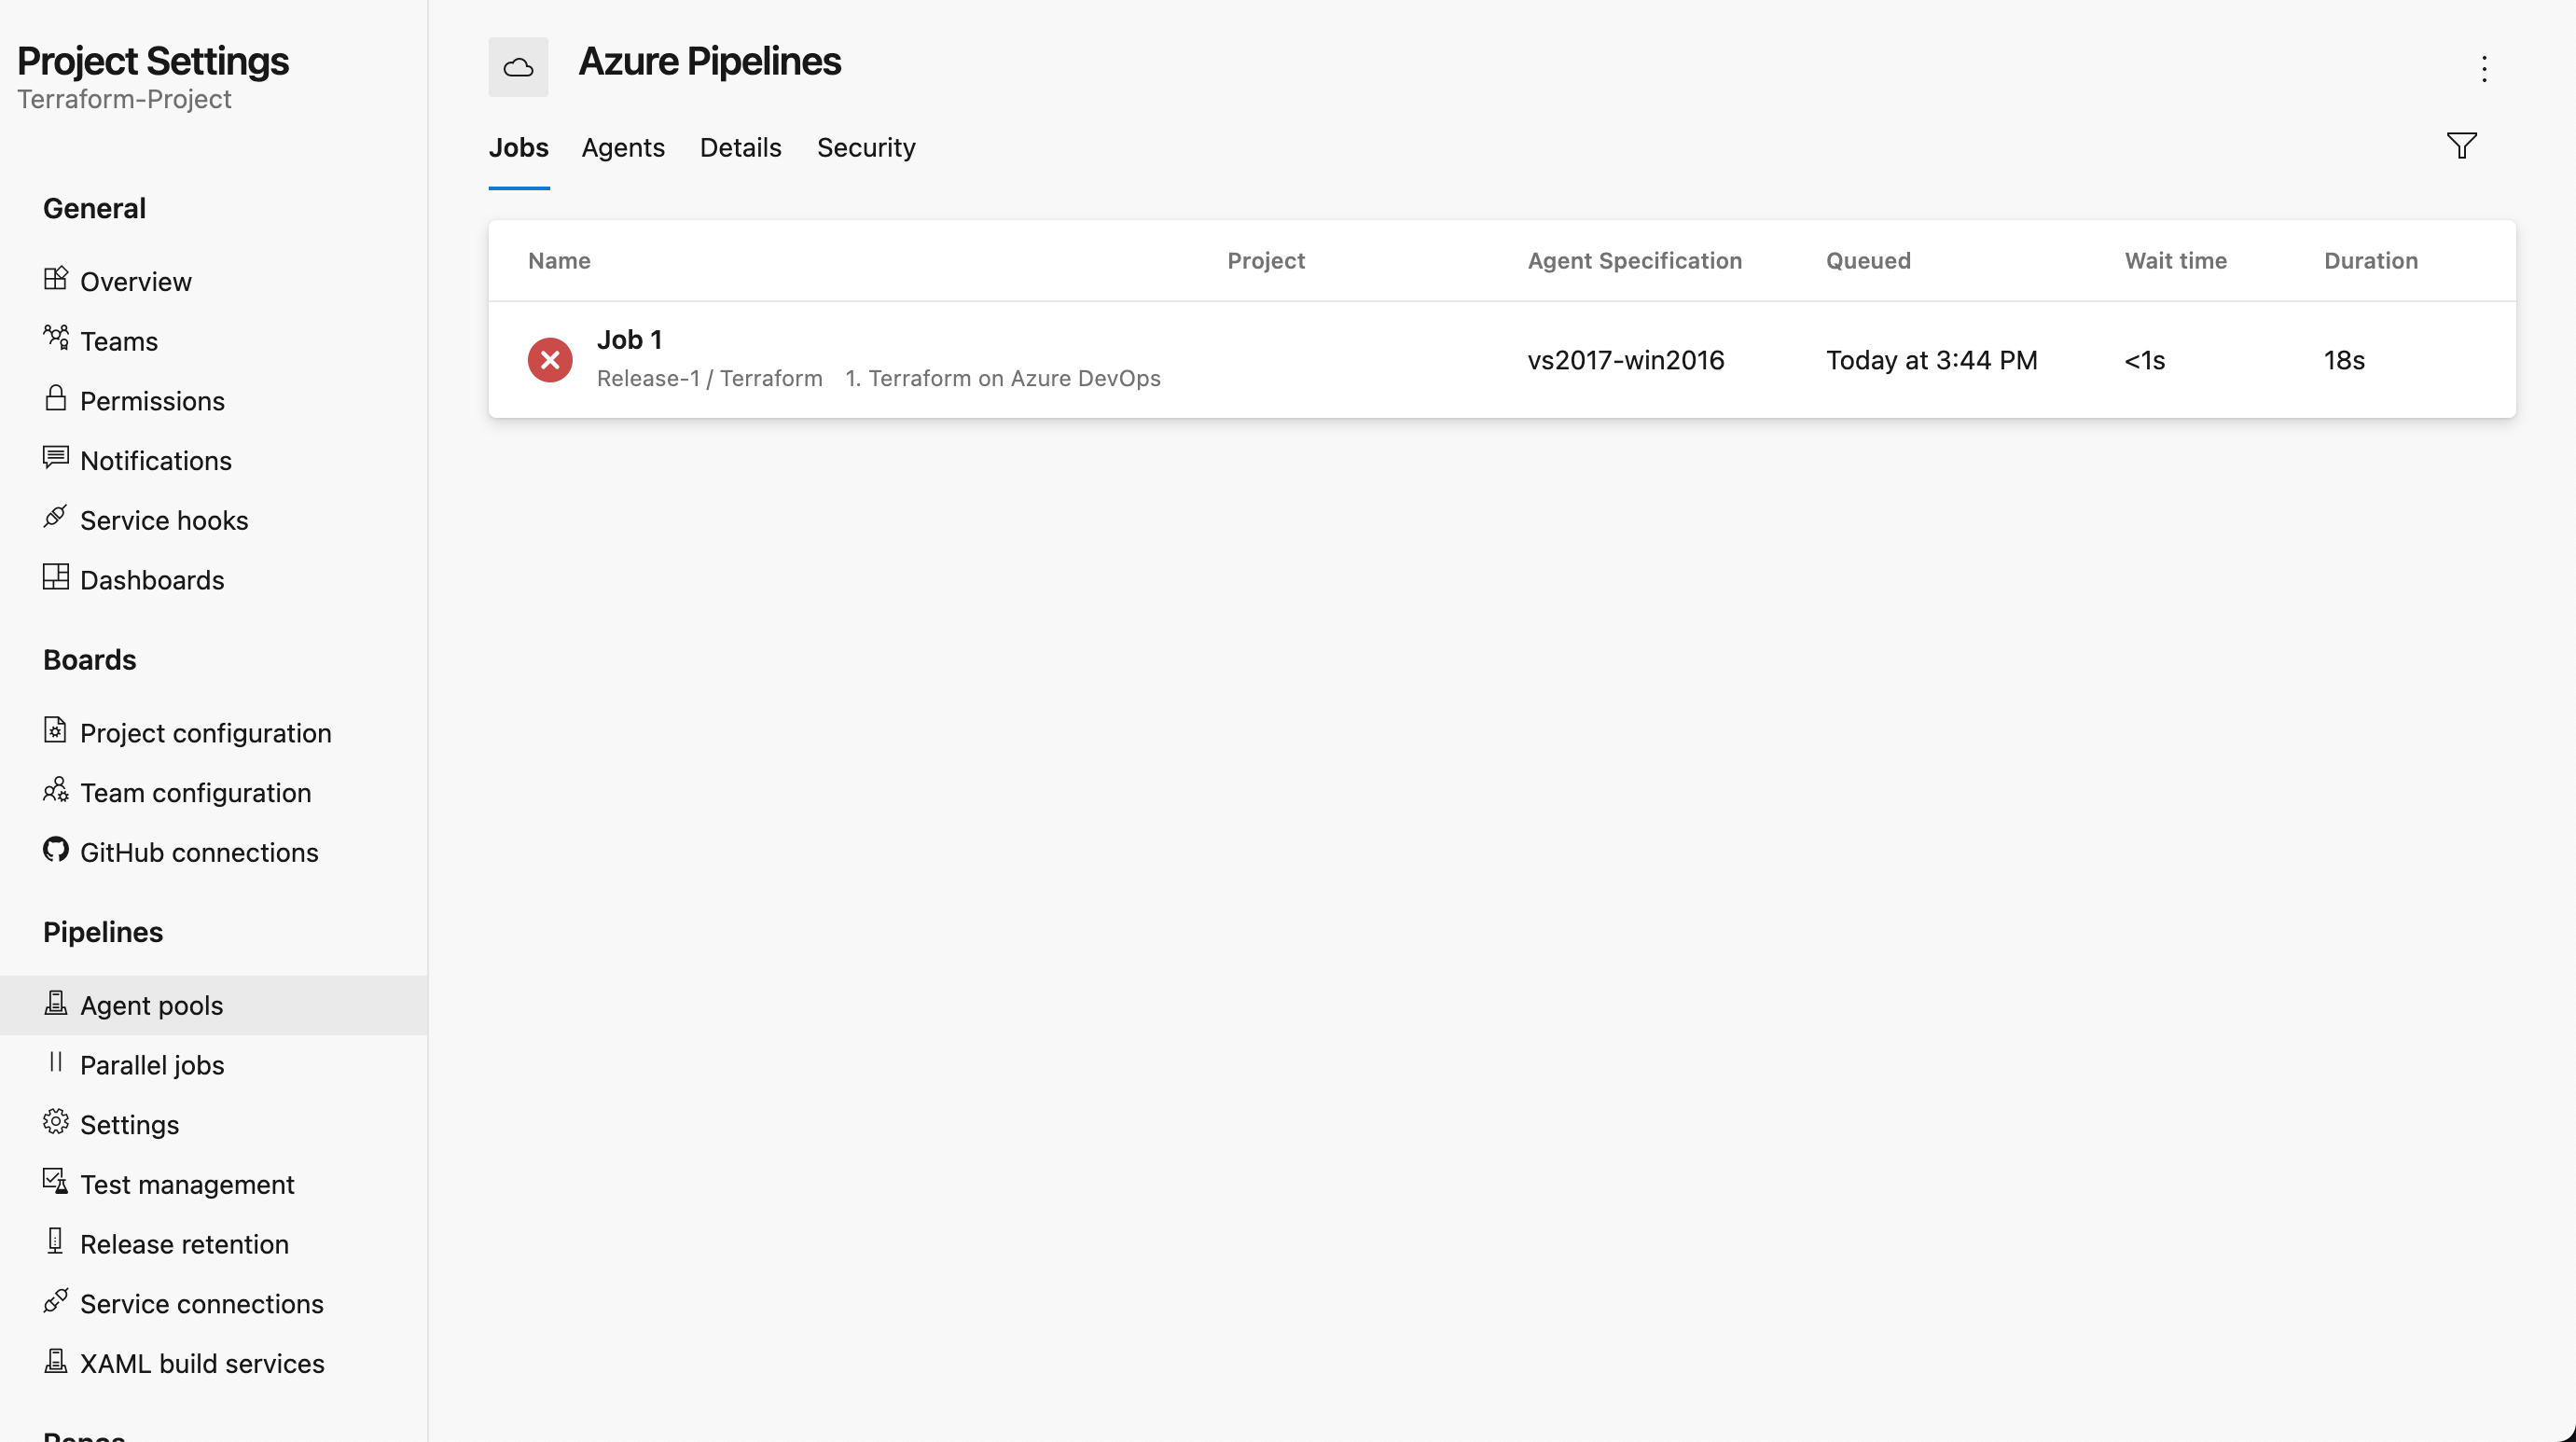Go to Service connections settings

(202, 1304)
